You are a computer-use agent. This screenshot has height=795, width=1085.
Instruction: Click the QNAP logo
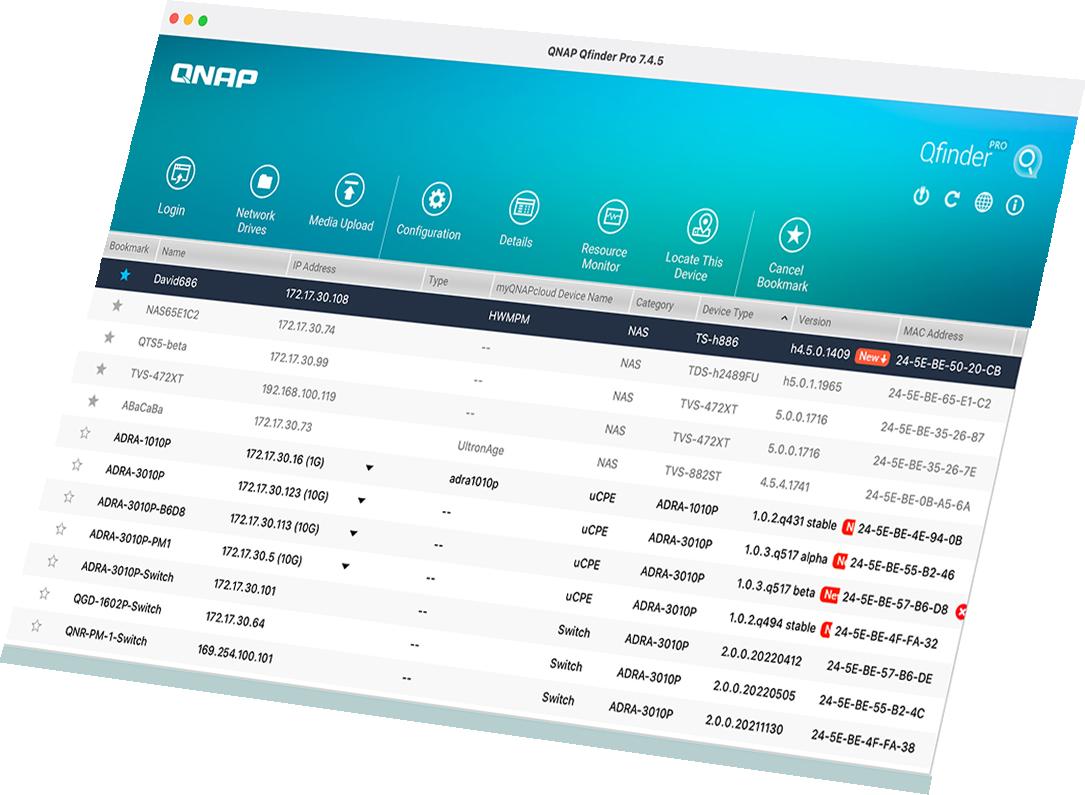[x=214, y=75]
